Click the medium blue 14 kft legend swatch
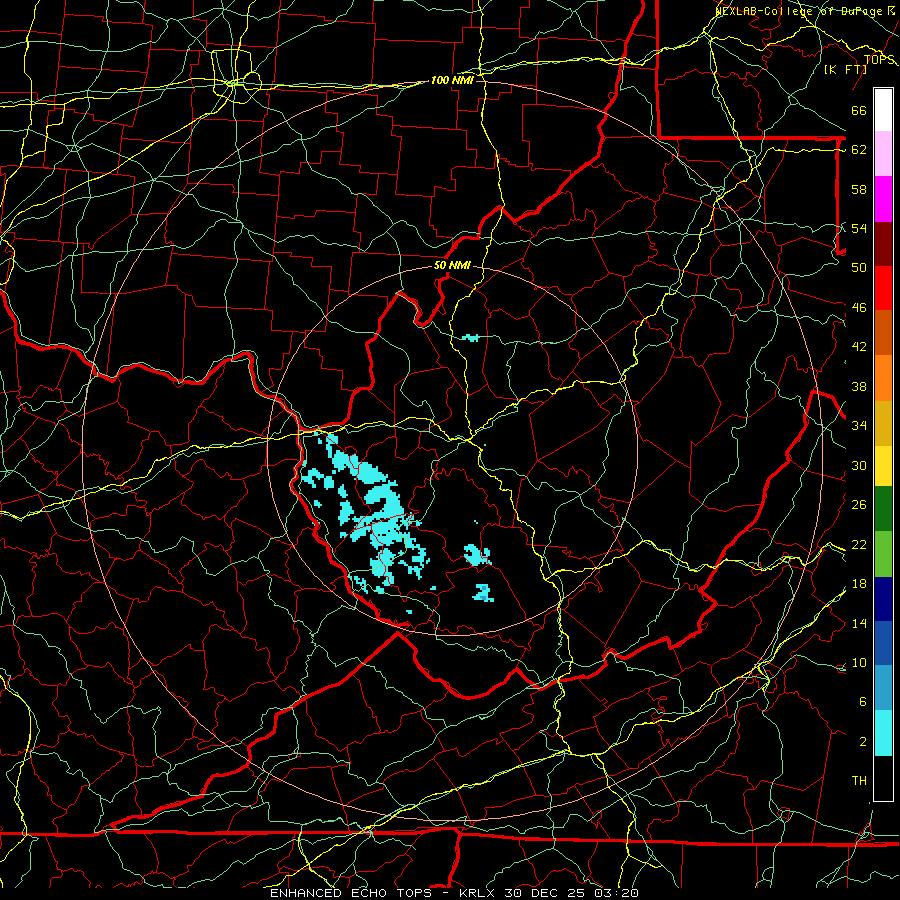900x900 pixels. tap(883, 643)
